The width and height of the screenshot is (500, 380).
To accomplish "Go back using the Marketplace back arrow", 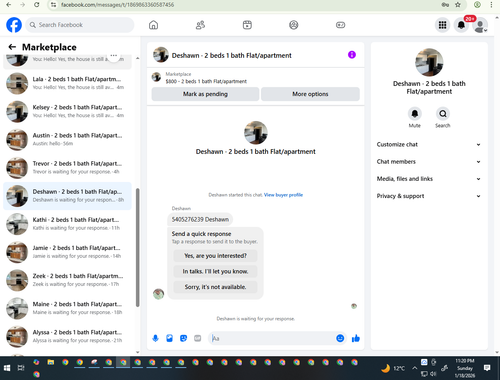I will (12, 47).
